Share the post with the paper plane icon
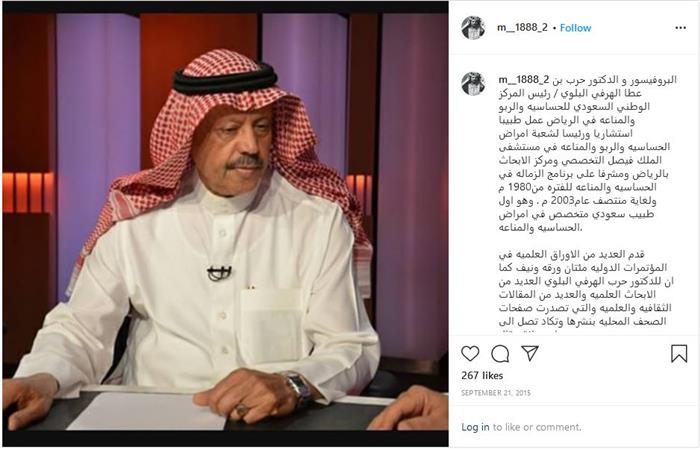The height and width of the screenshot is (449, 700). coord(530,353)
